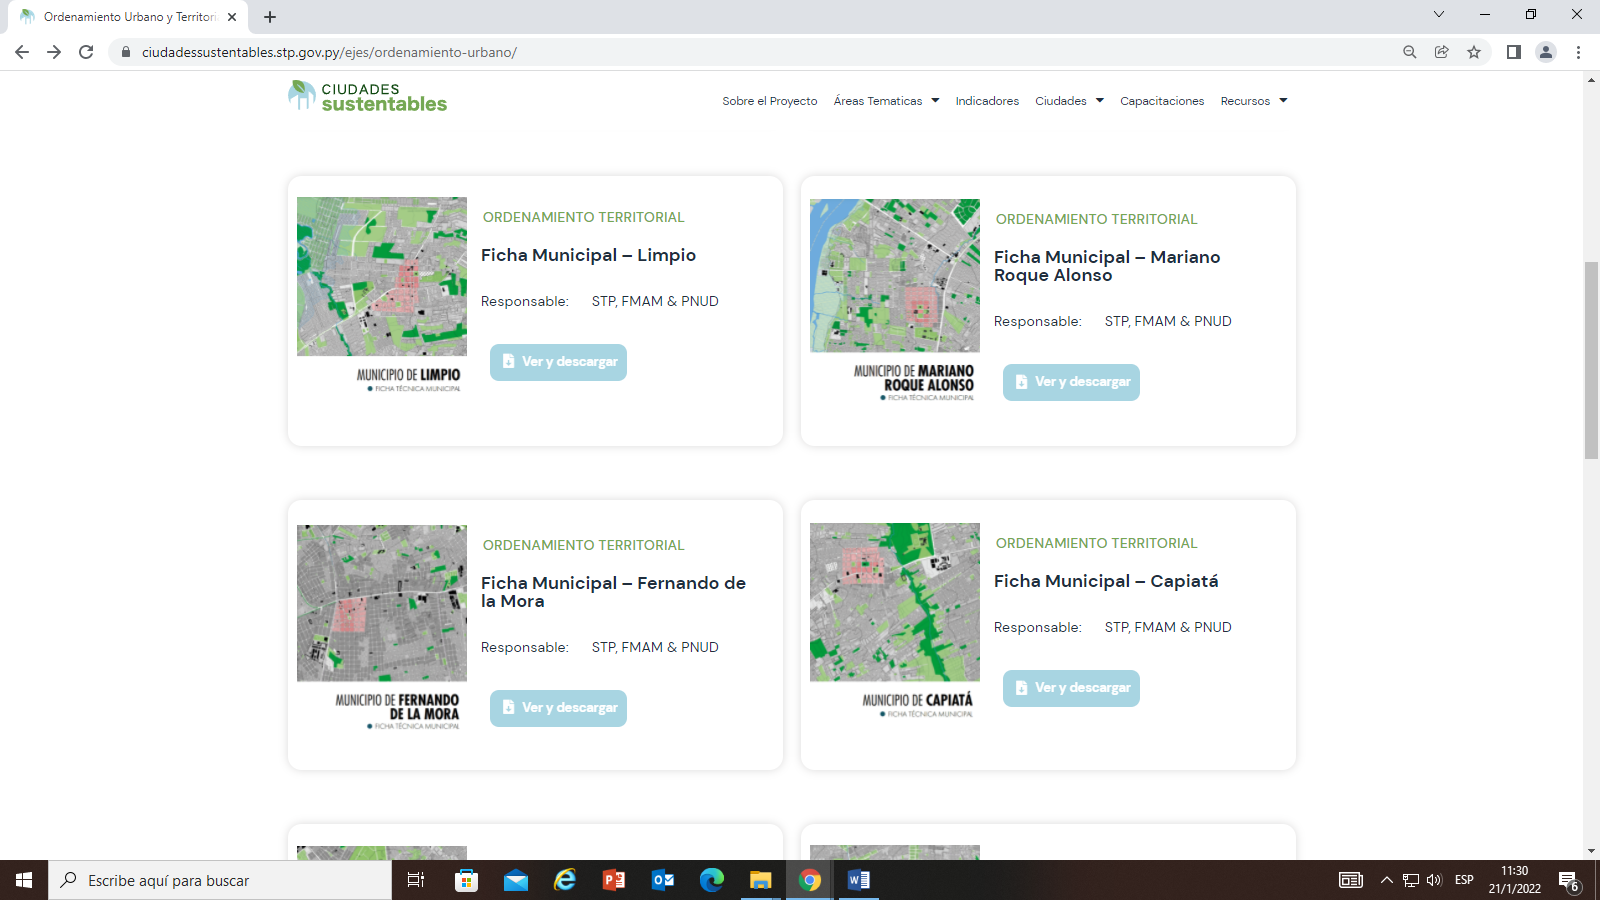
Task: Open the browser zoom magnifier icon
Action: click(x=1409, y=52)
